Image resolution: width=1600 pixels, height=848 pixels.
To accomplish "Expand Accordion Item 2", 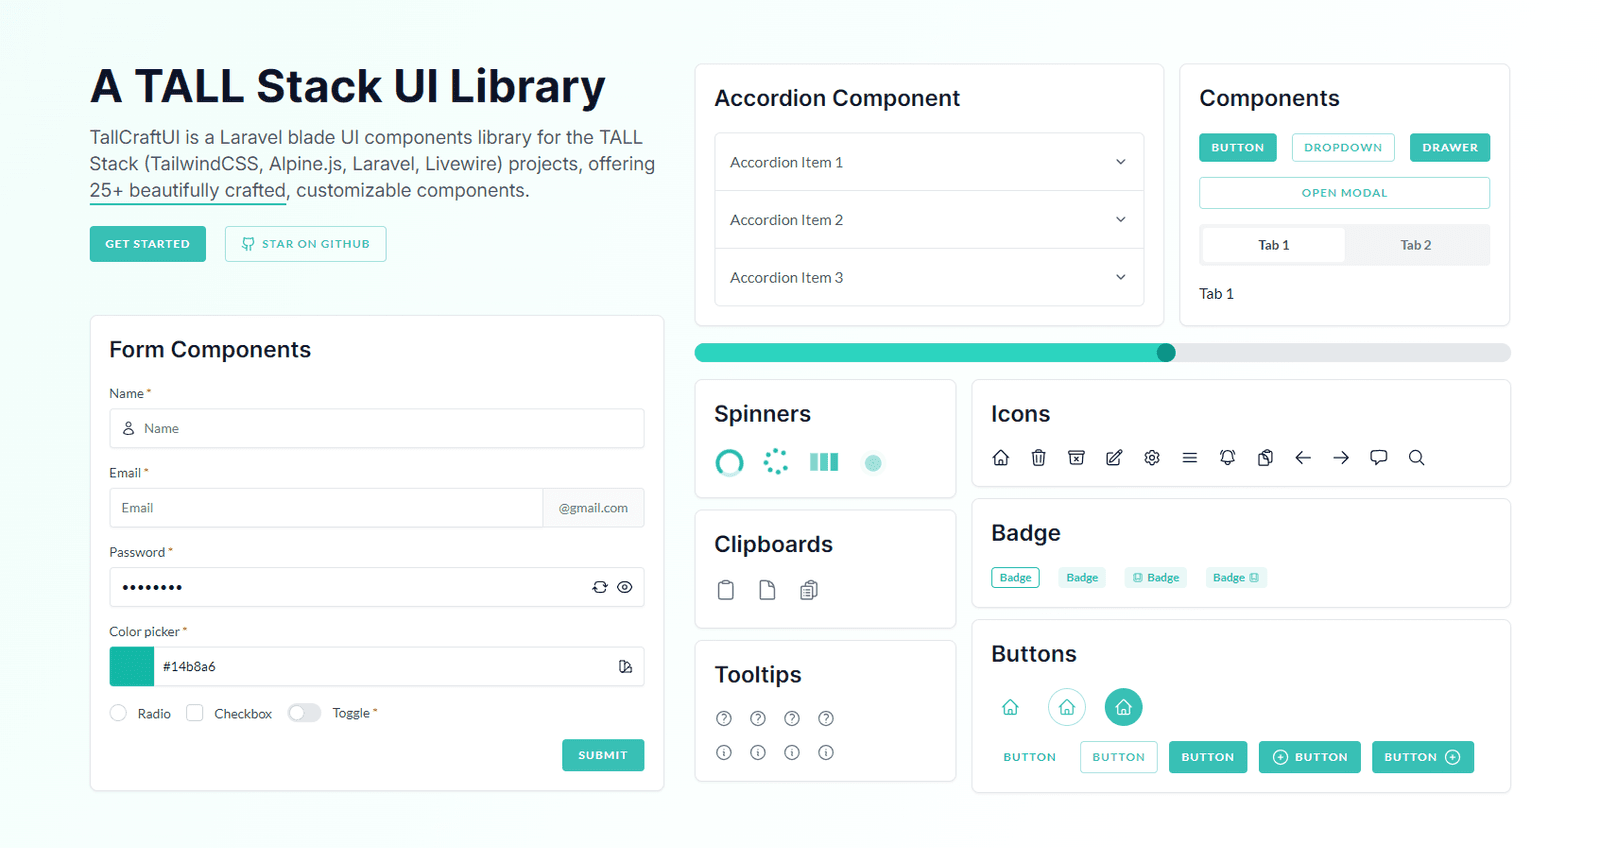I will [x=928, y=220].
